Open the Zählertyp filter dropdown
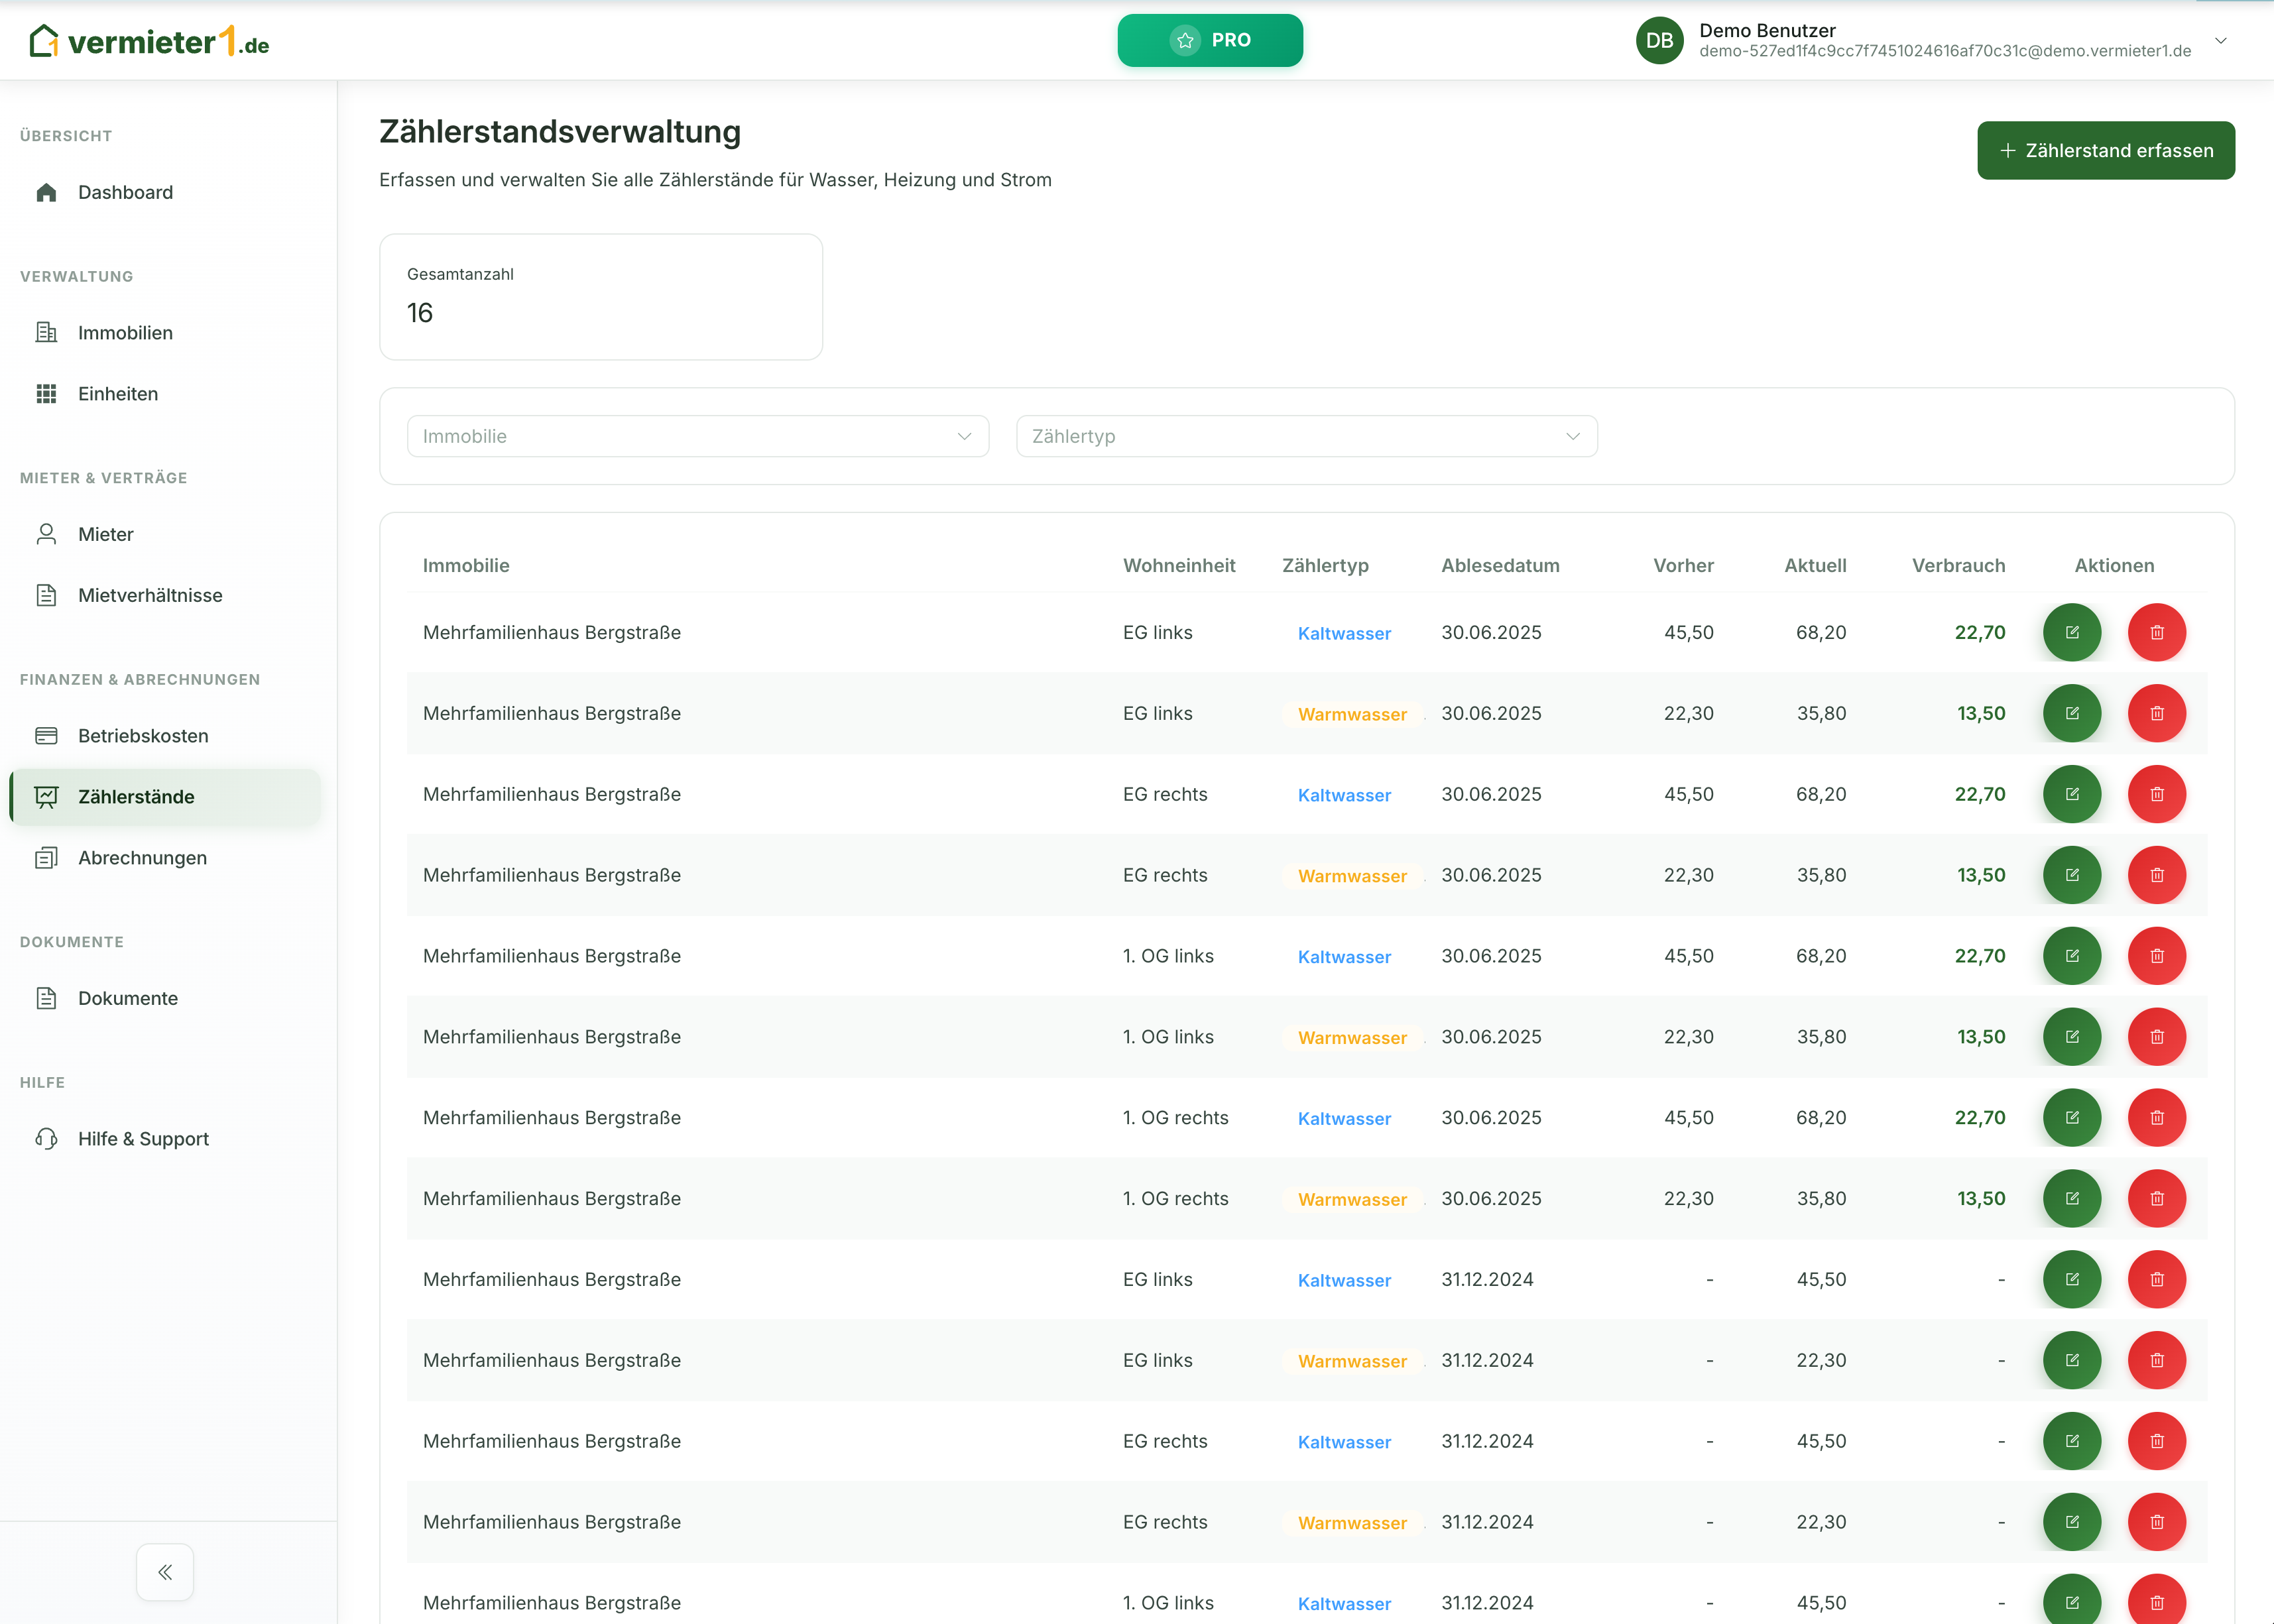Viewport: 2274px width, 1624px height. pyautogui.click(x=1306, y=436)
